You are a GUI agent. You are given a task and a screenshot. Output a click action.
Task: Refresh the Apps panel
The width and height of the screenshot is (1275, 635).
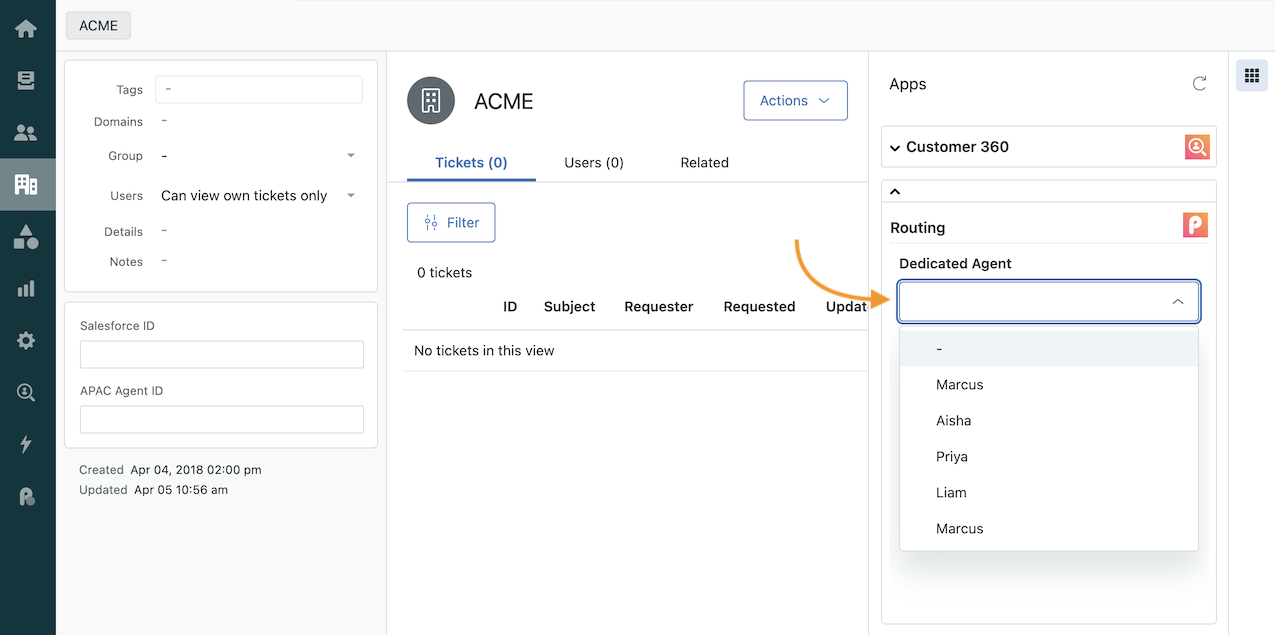(x=1199, y=84)
